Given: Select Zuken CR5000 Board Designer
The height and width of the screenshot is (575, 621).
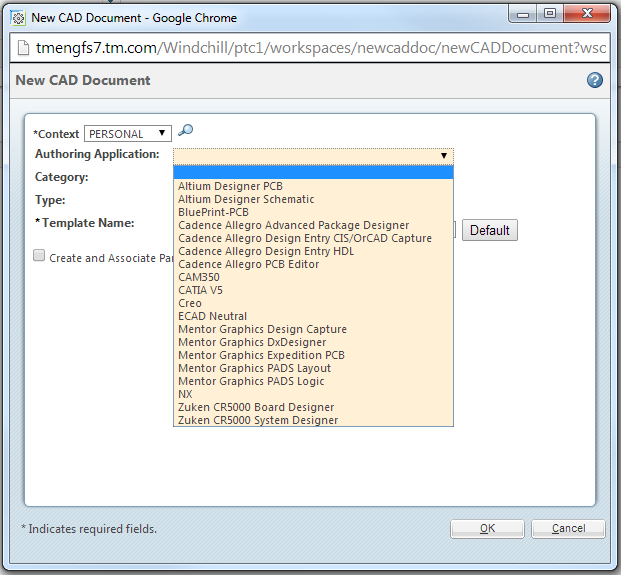Looking at the screenshot, I should pyautogui.click(x=313, y=407).
